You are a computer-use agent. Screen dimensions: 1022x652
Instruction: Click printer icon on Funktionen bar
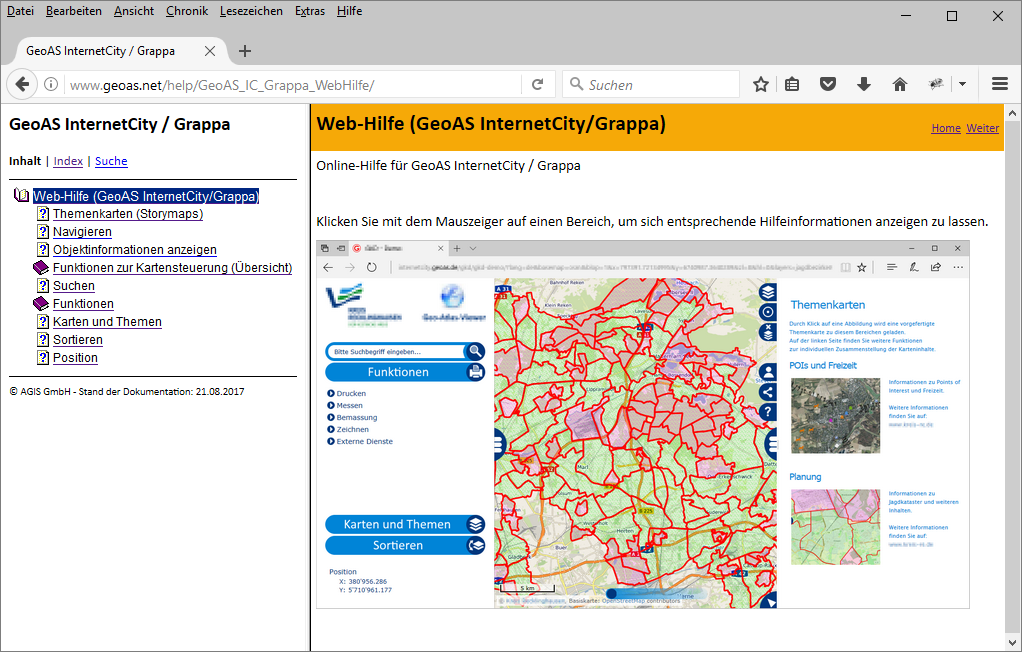click(x=476, y=372)
